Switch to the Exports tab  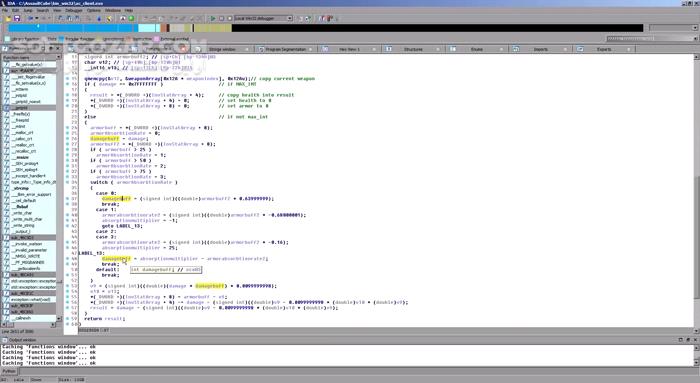pos(604,49)
